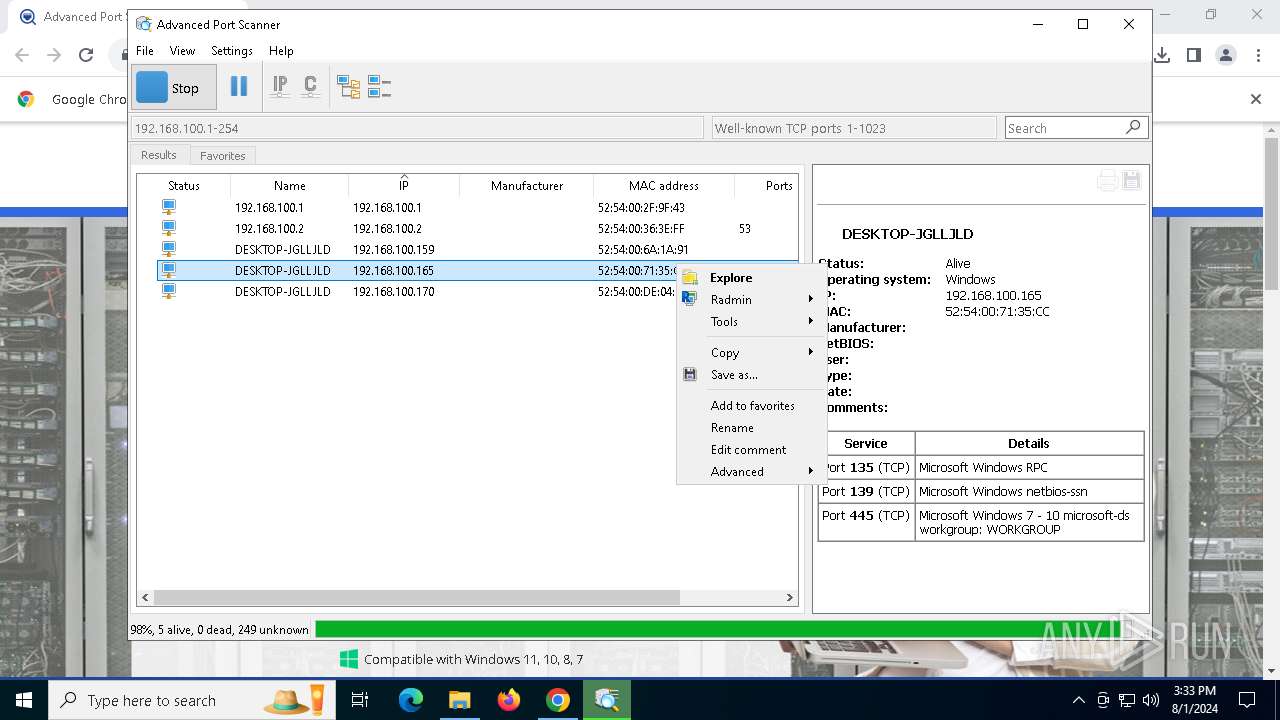Open the View menu
The image size is (1280, 720).
[182, 50]
